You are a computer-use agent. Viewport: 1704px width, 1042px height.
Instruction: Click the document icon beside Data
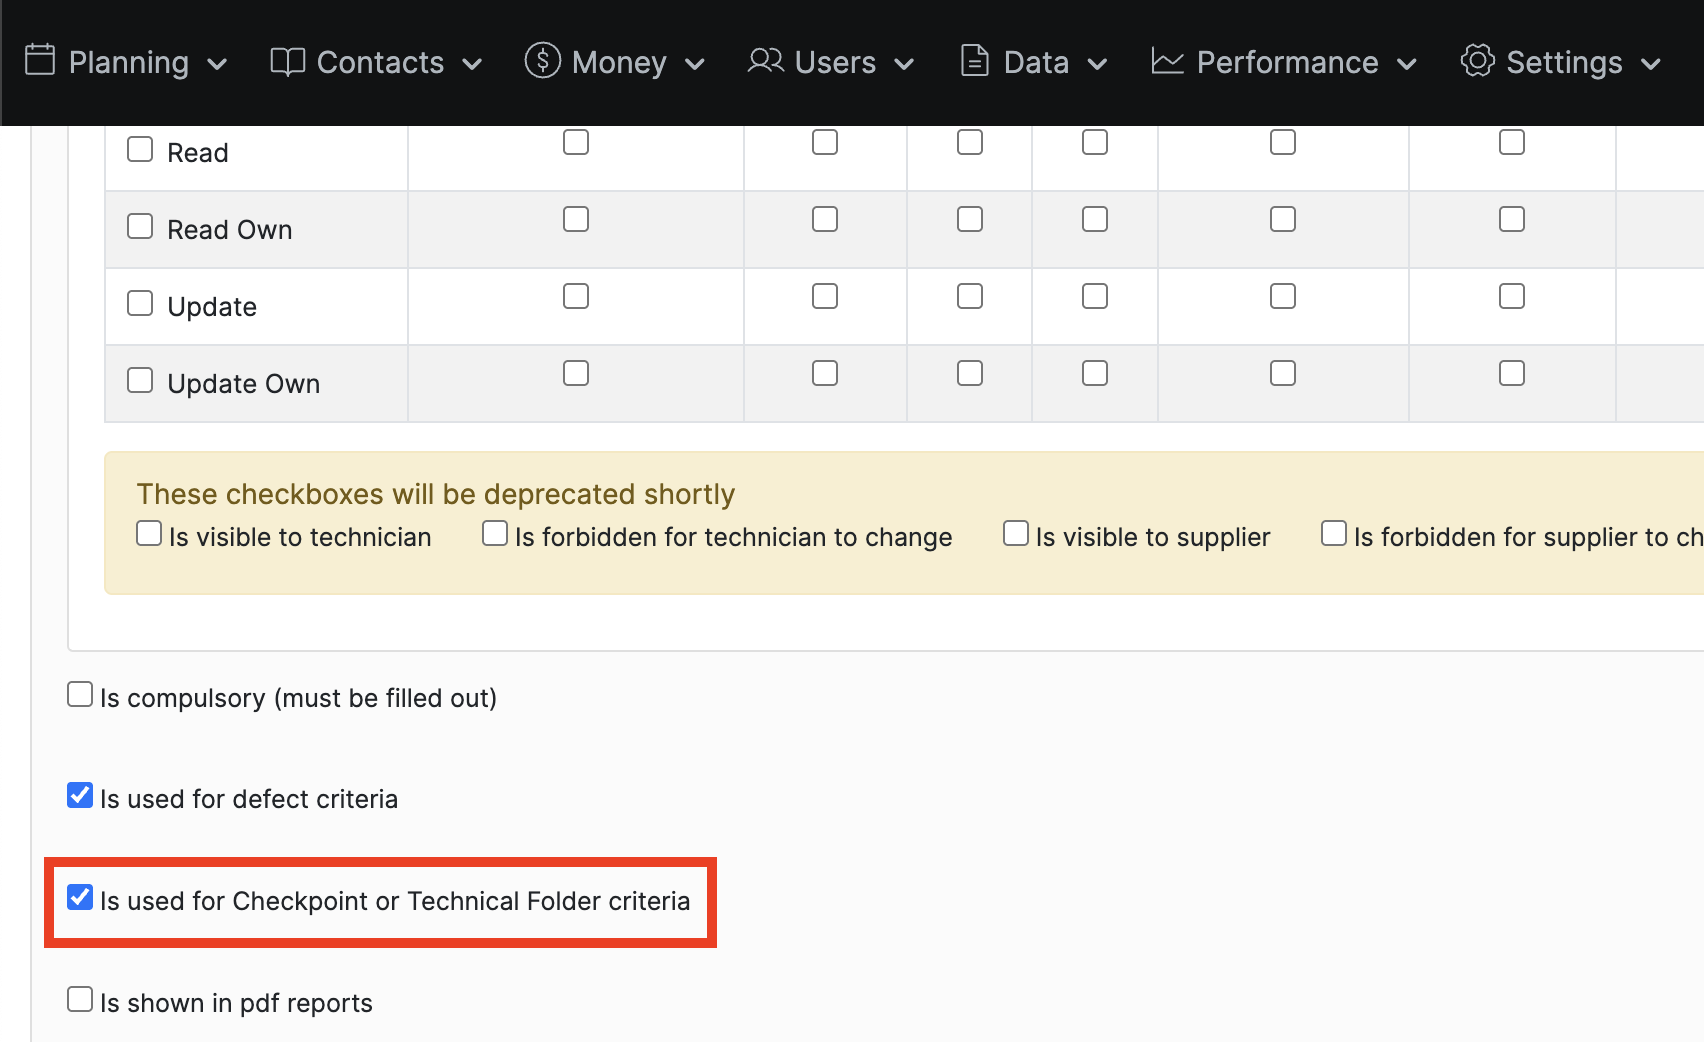pos(974,61)
